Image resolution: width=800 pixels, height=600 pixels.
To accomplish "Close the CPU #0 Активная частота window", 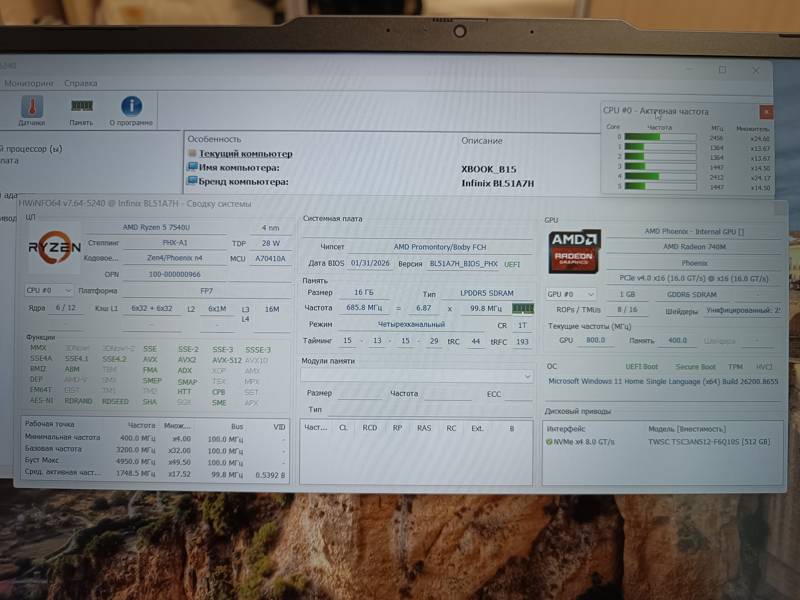I will click(766, 112).
